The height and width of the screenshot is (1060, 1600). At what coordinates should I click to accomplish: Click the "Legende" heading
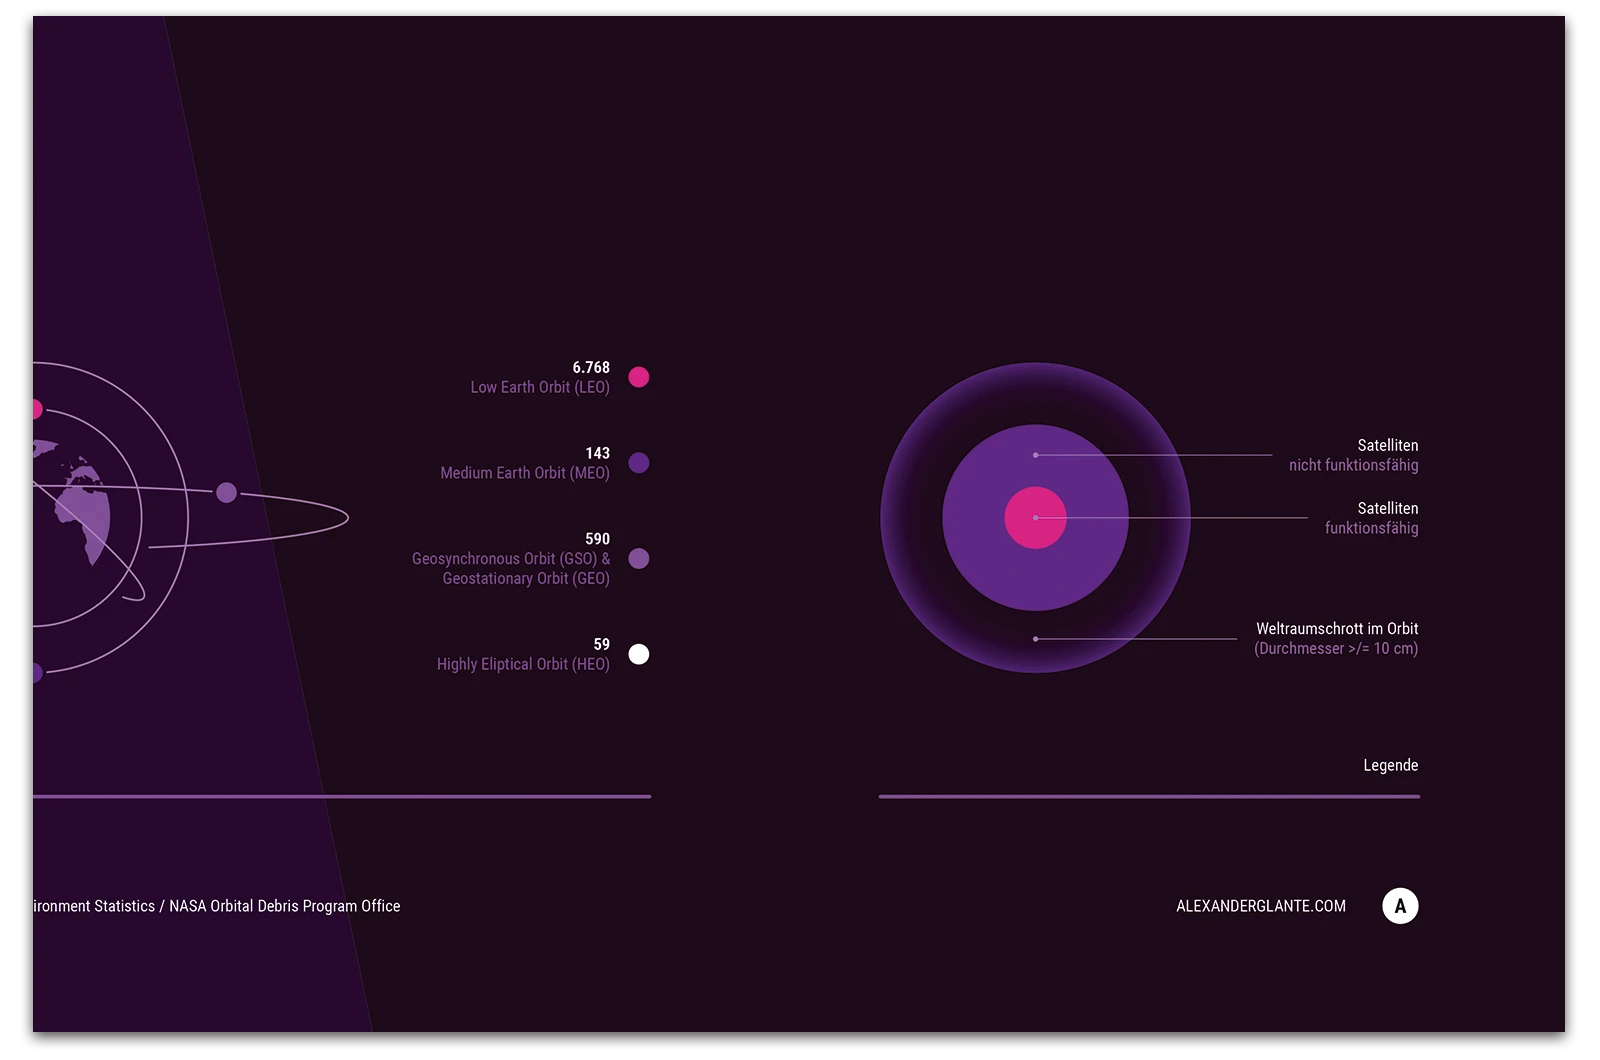1390,765
